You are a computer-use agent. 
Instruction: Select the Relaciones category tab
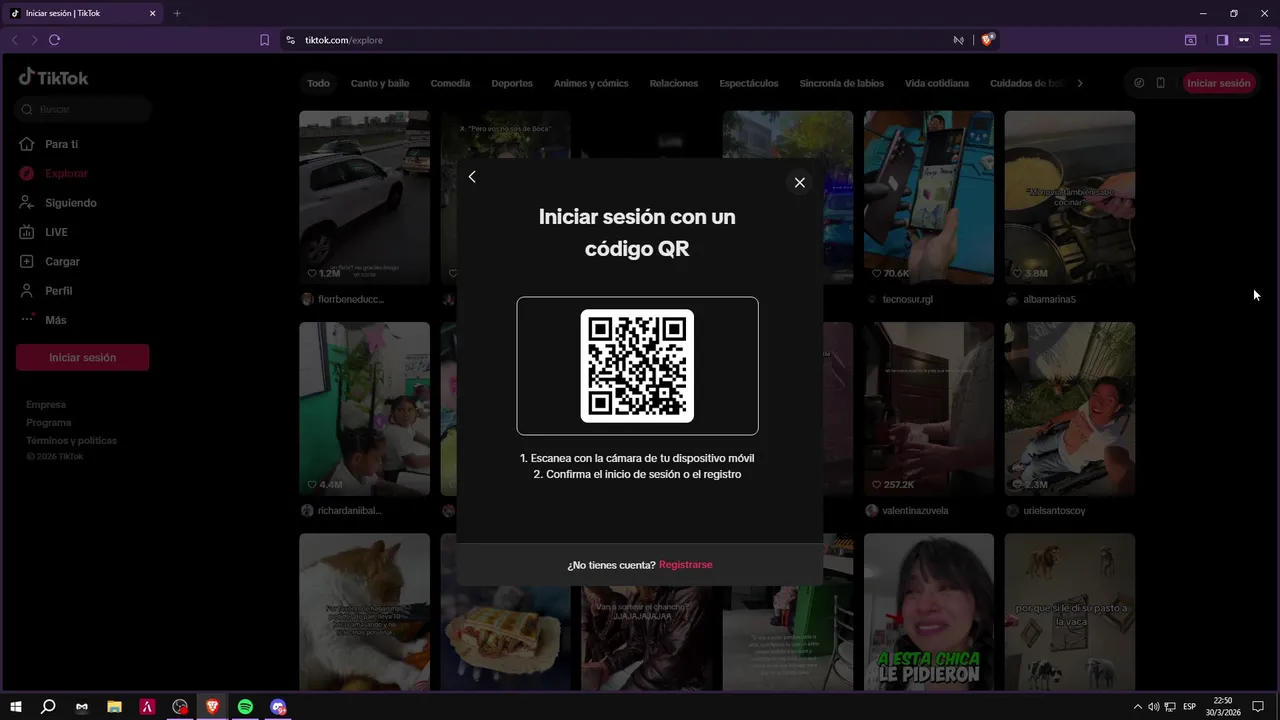pos(674,83)
